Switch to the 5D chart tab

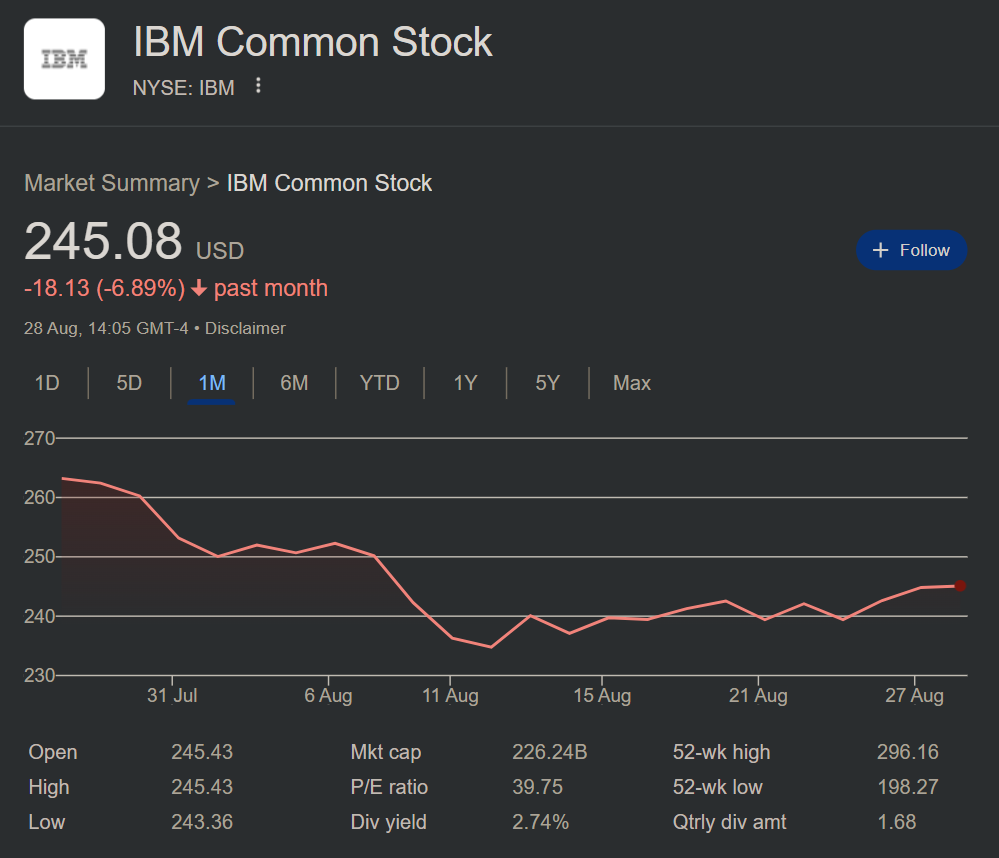coord(129,383)
